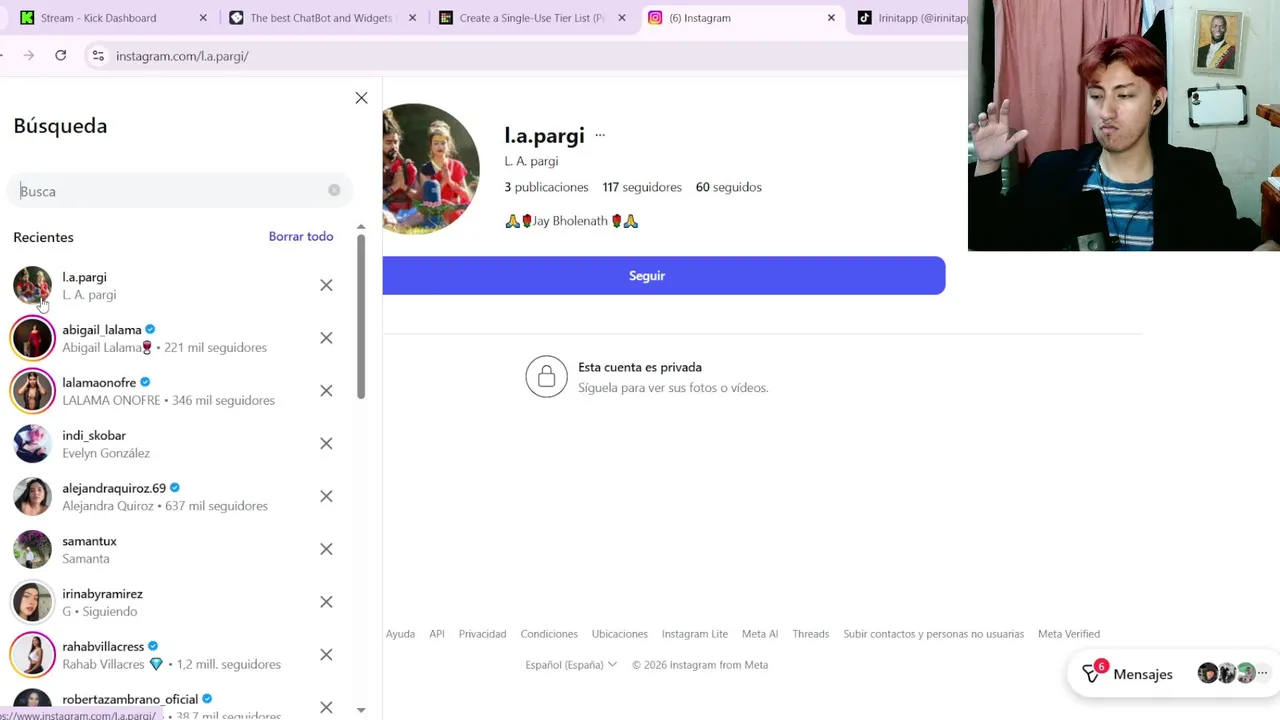The image size is (1280, 720).
Task: Open the API footer link
Action: click(437, 634)
